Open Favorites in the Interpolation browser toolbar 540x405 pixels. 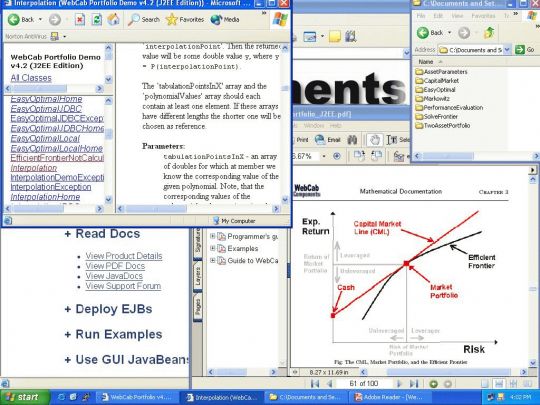click(x=185, y=20)
